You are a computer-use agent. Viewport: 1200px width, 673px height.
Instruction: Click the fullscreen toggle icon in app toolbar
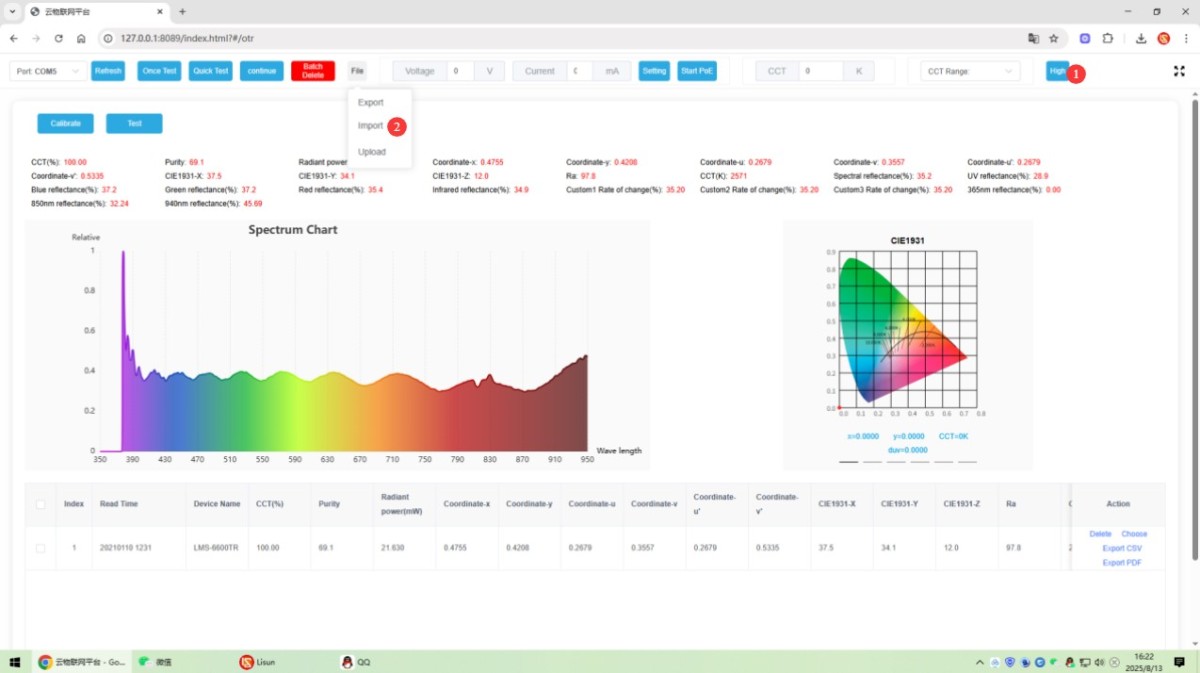pos(1179,71)
